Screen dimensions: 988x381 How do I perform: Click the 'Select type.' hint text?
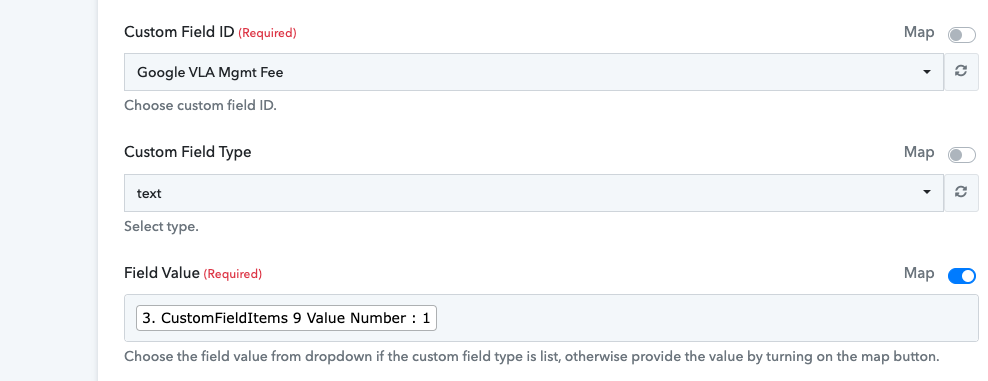161,226
